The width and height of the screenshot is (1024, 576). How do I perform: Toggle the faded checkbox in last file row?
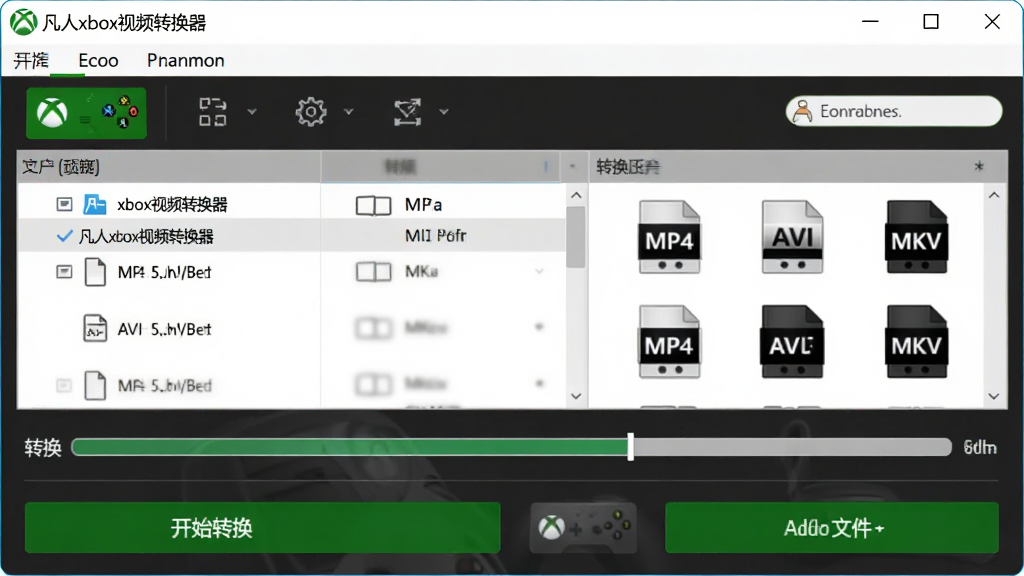[x=64, y=385]
